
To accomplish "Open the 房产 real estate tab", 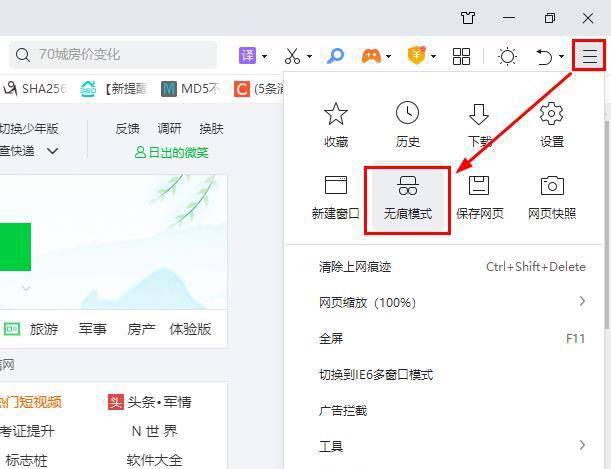I will [x=141, y=329].
